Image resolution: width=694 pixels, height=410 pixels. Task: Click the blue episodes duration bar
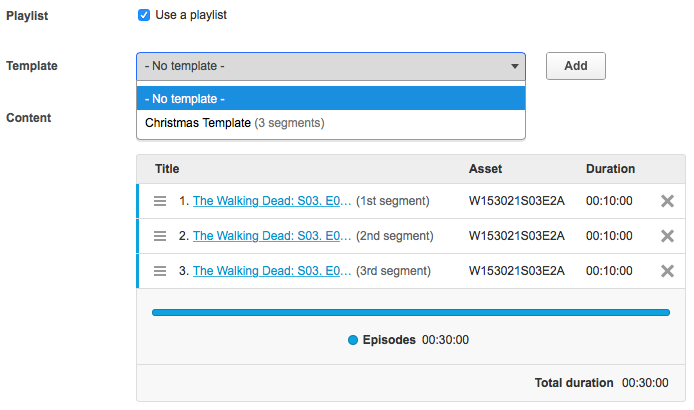[410, 313]
